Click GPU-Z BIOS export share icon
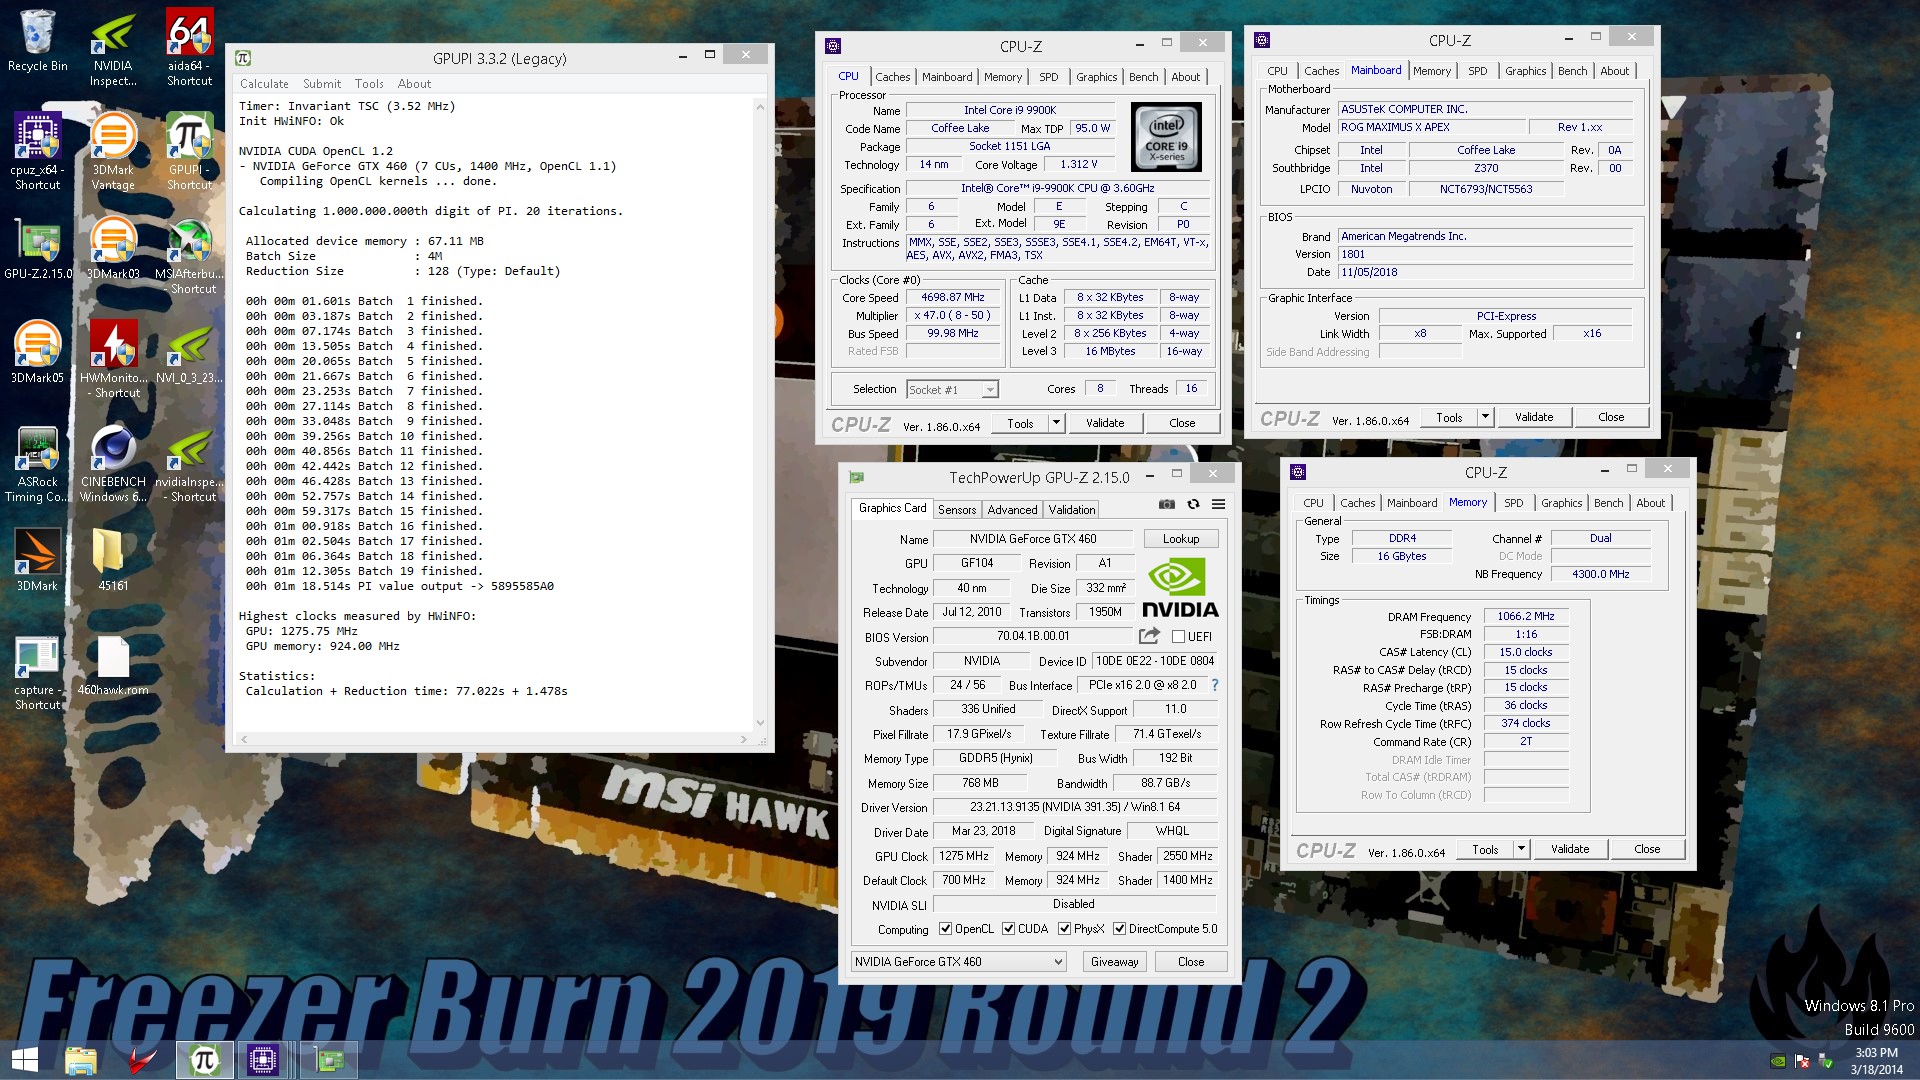1920x1080 pixels. pyautogui.click(x=1149, y=636)
